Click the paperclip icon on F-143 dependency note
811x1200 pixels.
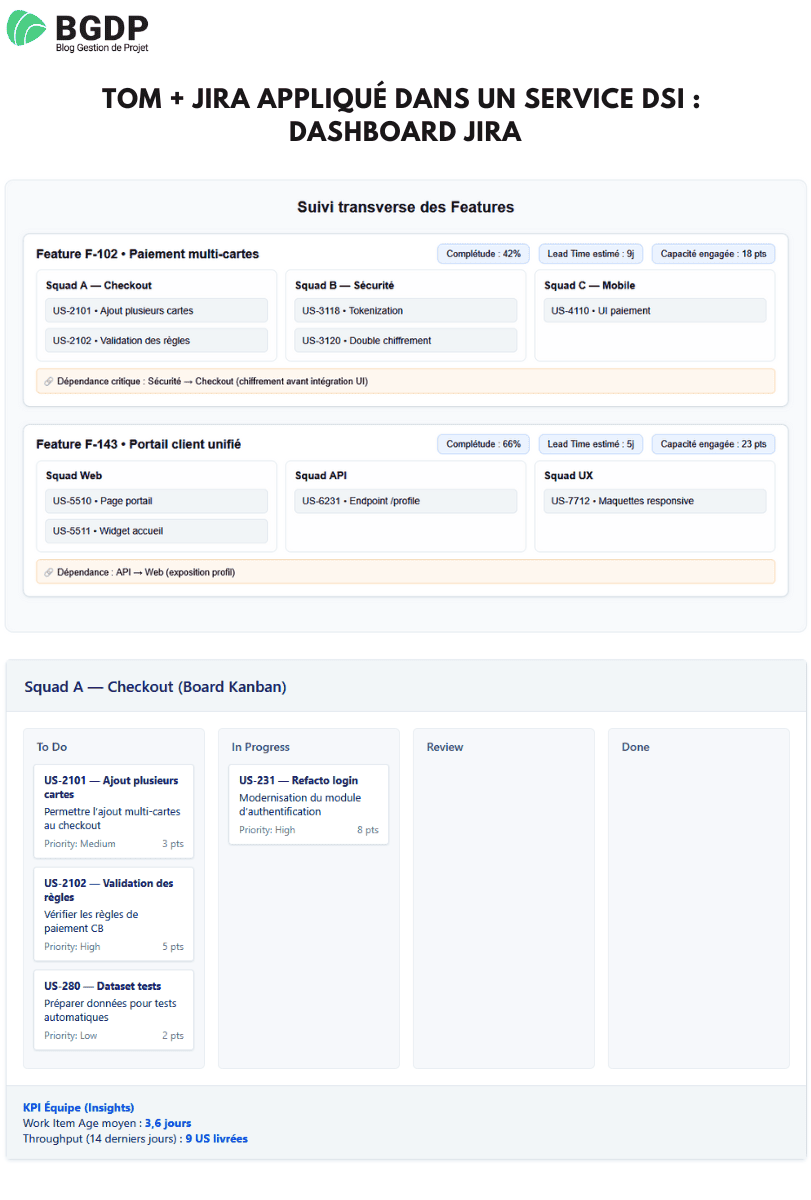click(x=47, y=571)
